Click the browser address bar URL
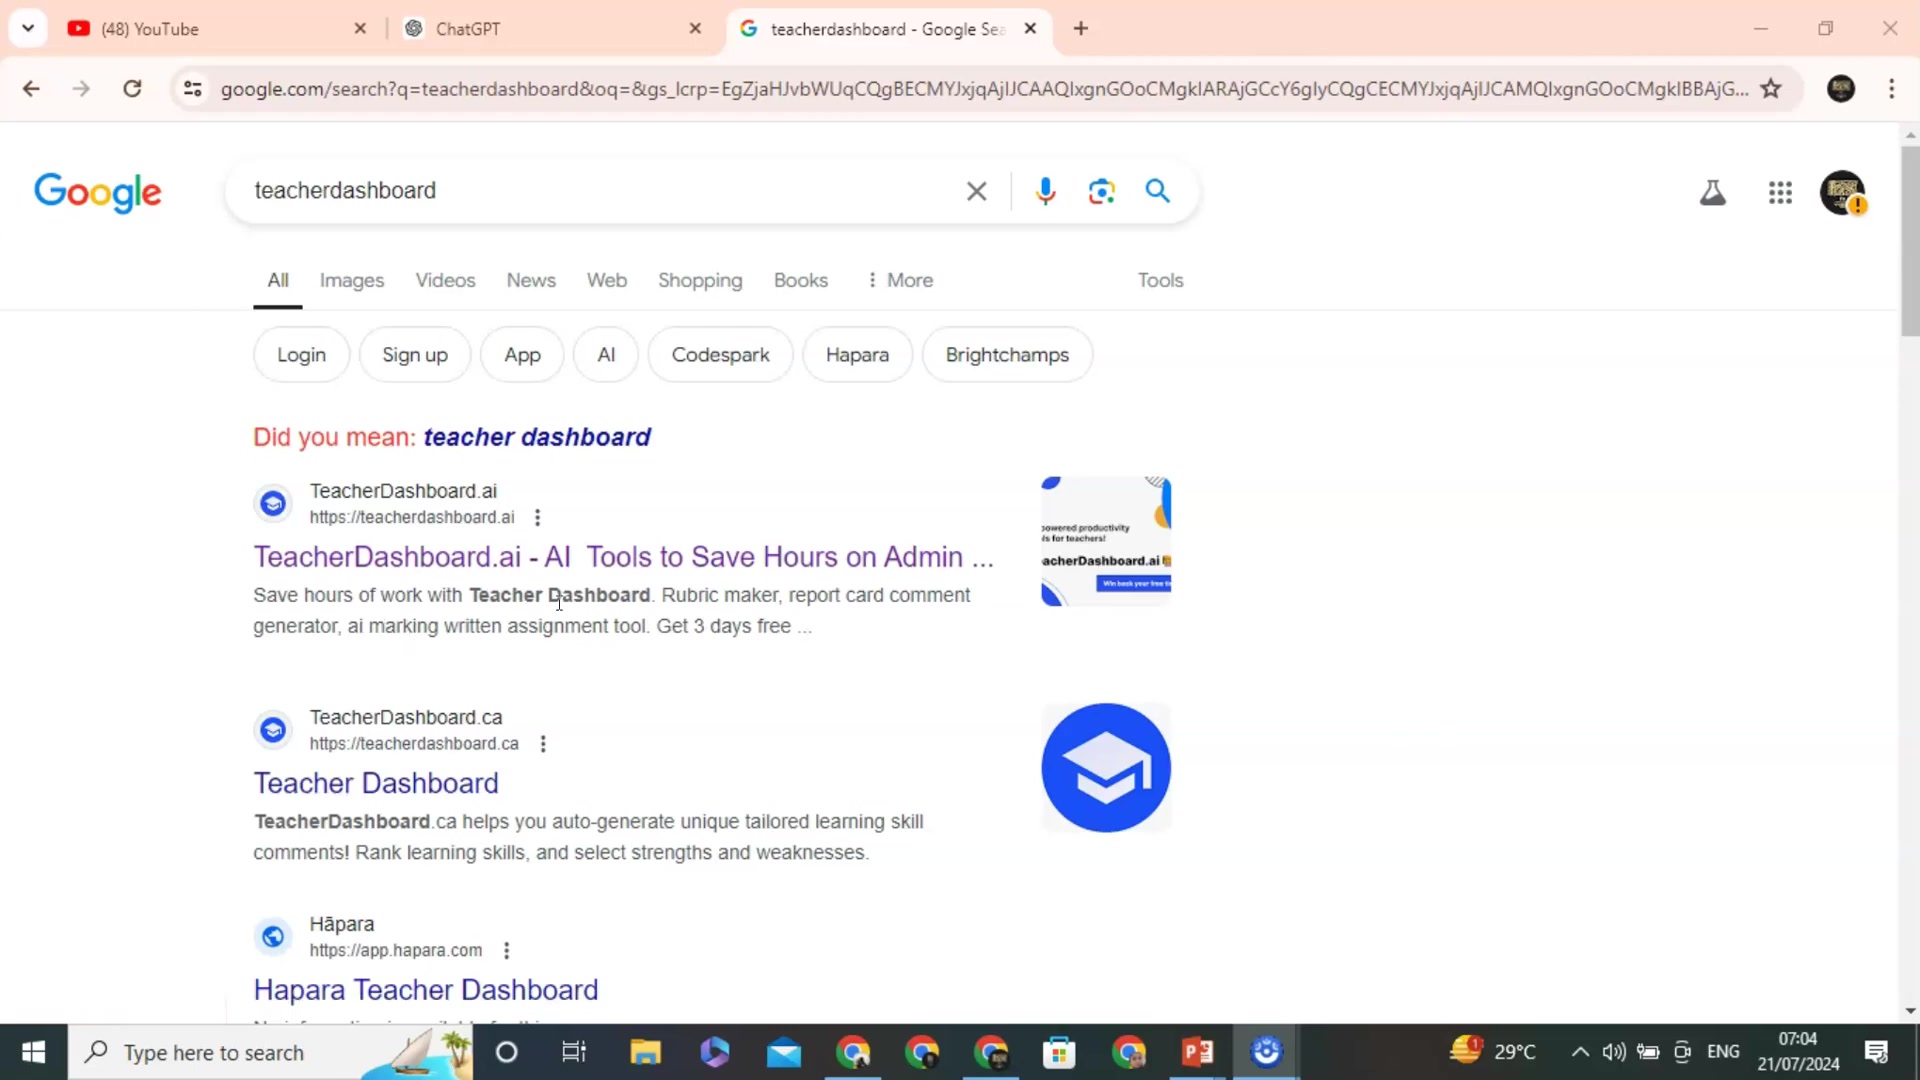Viewport: 1920px width, 1080px height. pyautogui.click(x=985, y=89)
